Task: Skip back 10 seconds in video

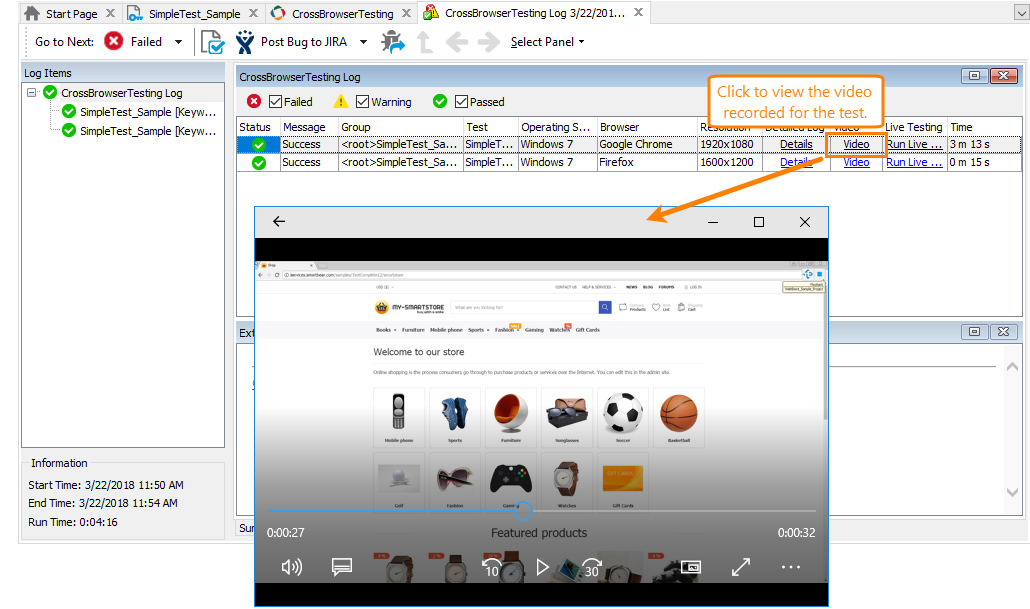Action: [x=491, y=567]
